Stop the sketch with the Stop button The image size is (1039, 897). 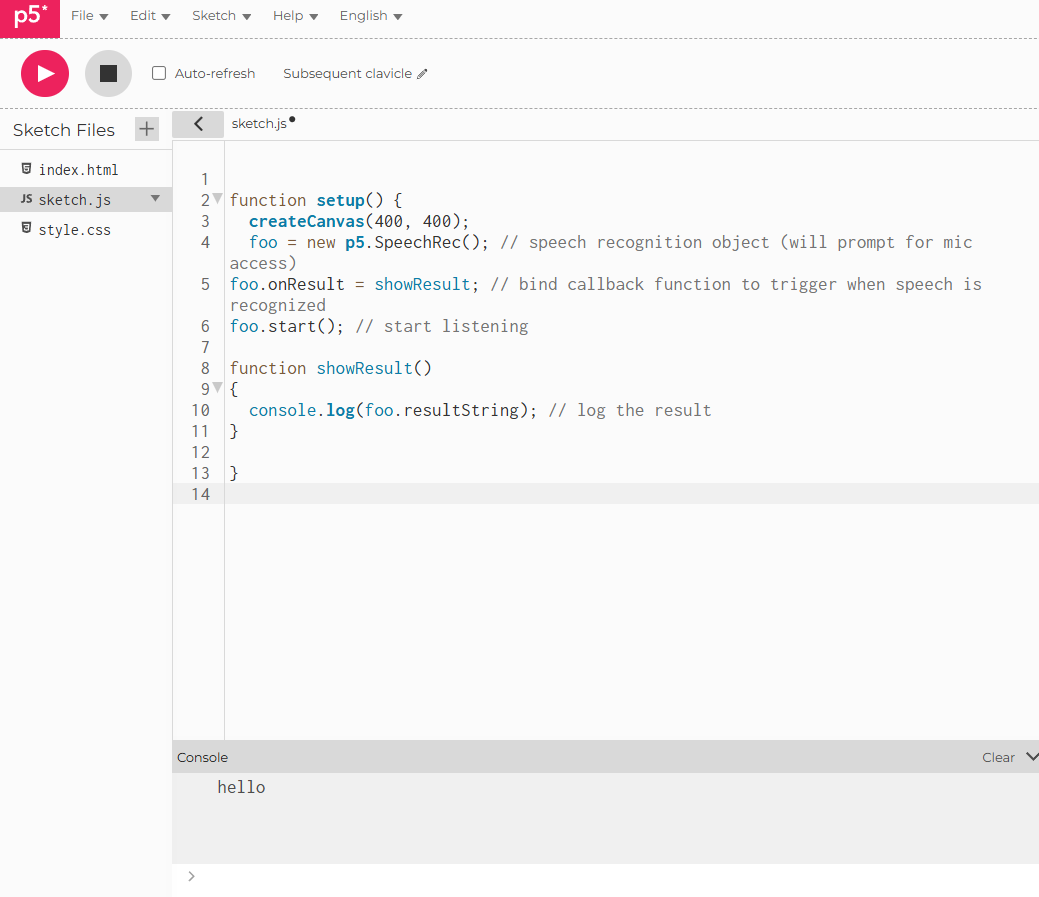tap(109, 74)
